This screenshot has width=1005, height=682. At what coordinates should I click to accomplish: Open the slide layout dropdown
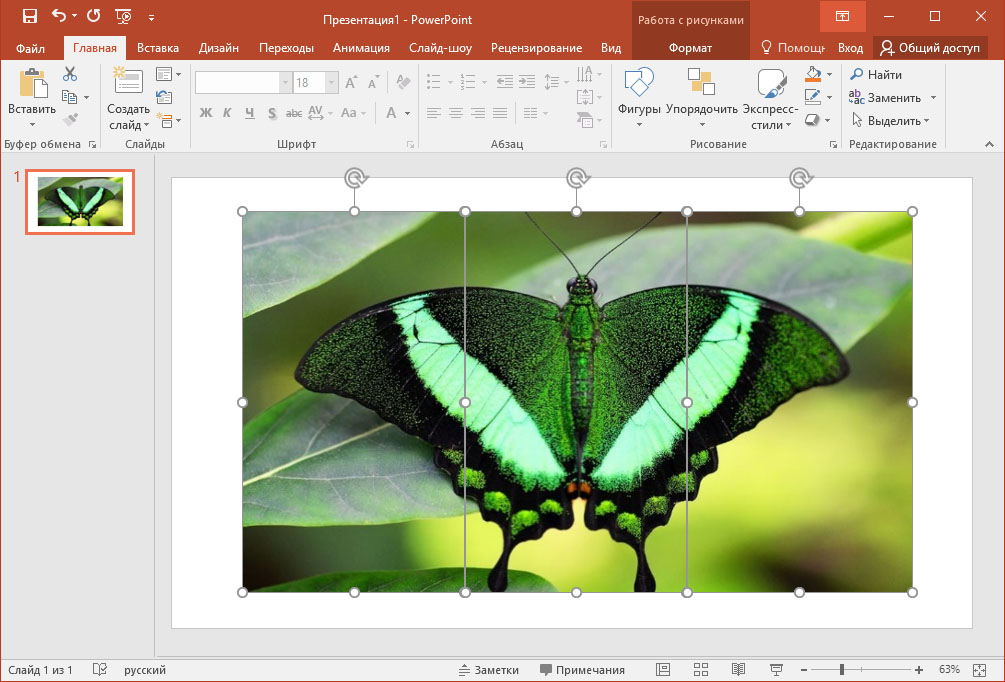pos(169,74)
